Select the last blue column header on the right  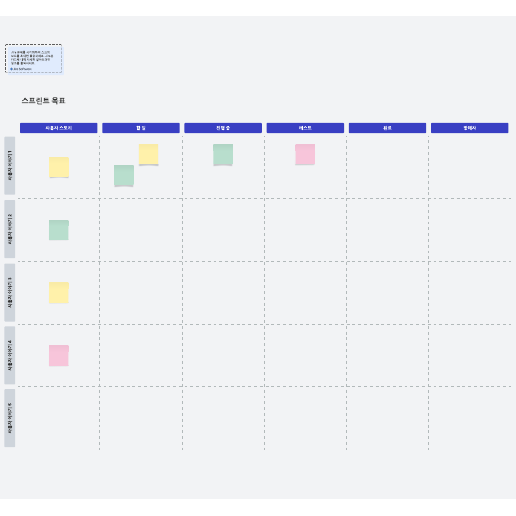coord(470,128)
